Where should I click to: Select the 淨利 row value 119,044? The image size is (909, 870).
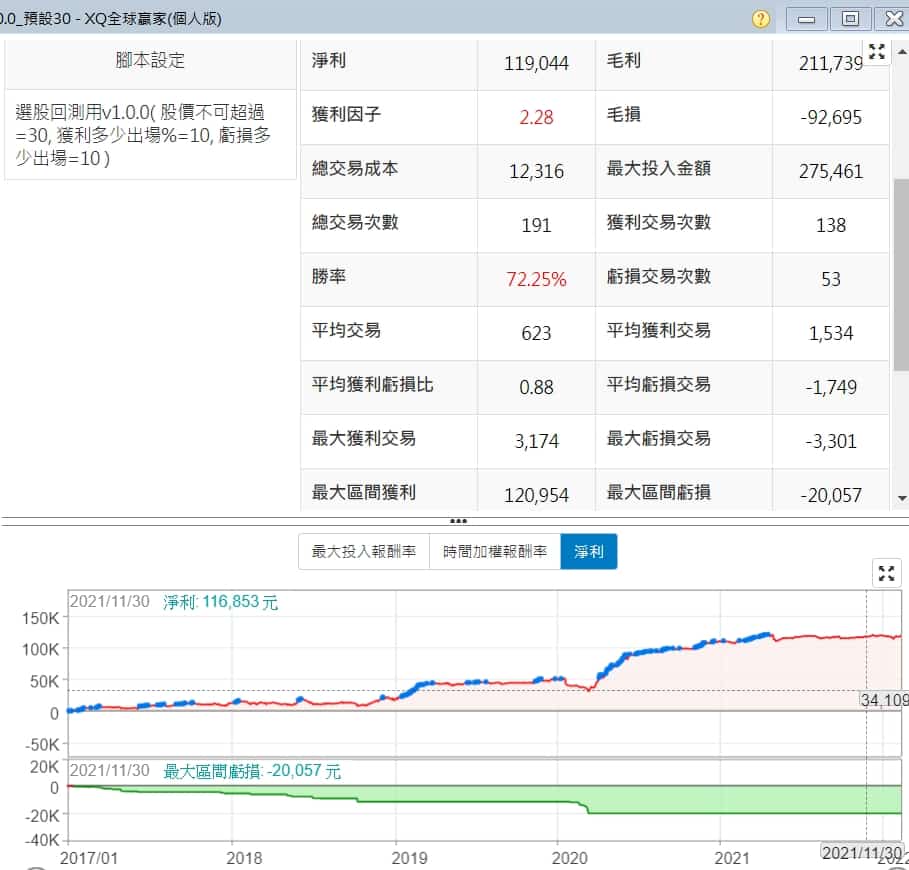click(x=536, y=63)
